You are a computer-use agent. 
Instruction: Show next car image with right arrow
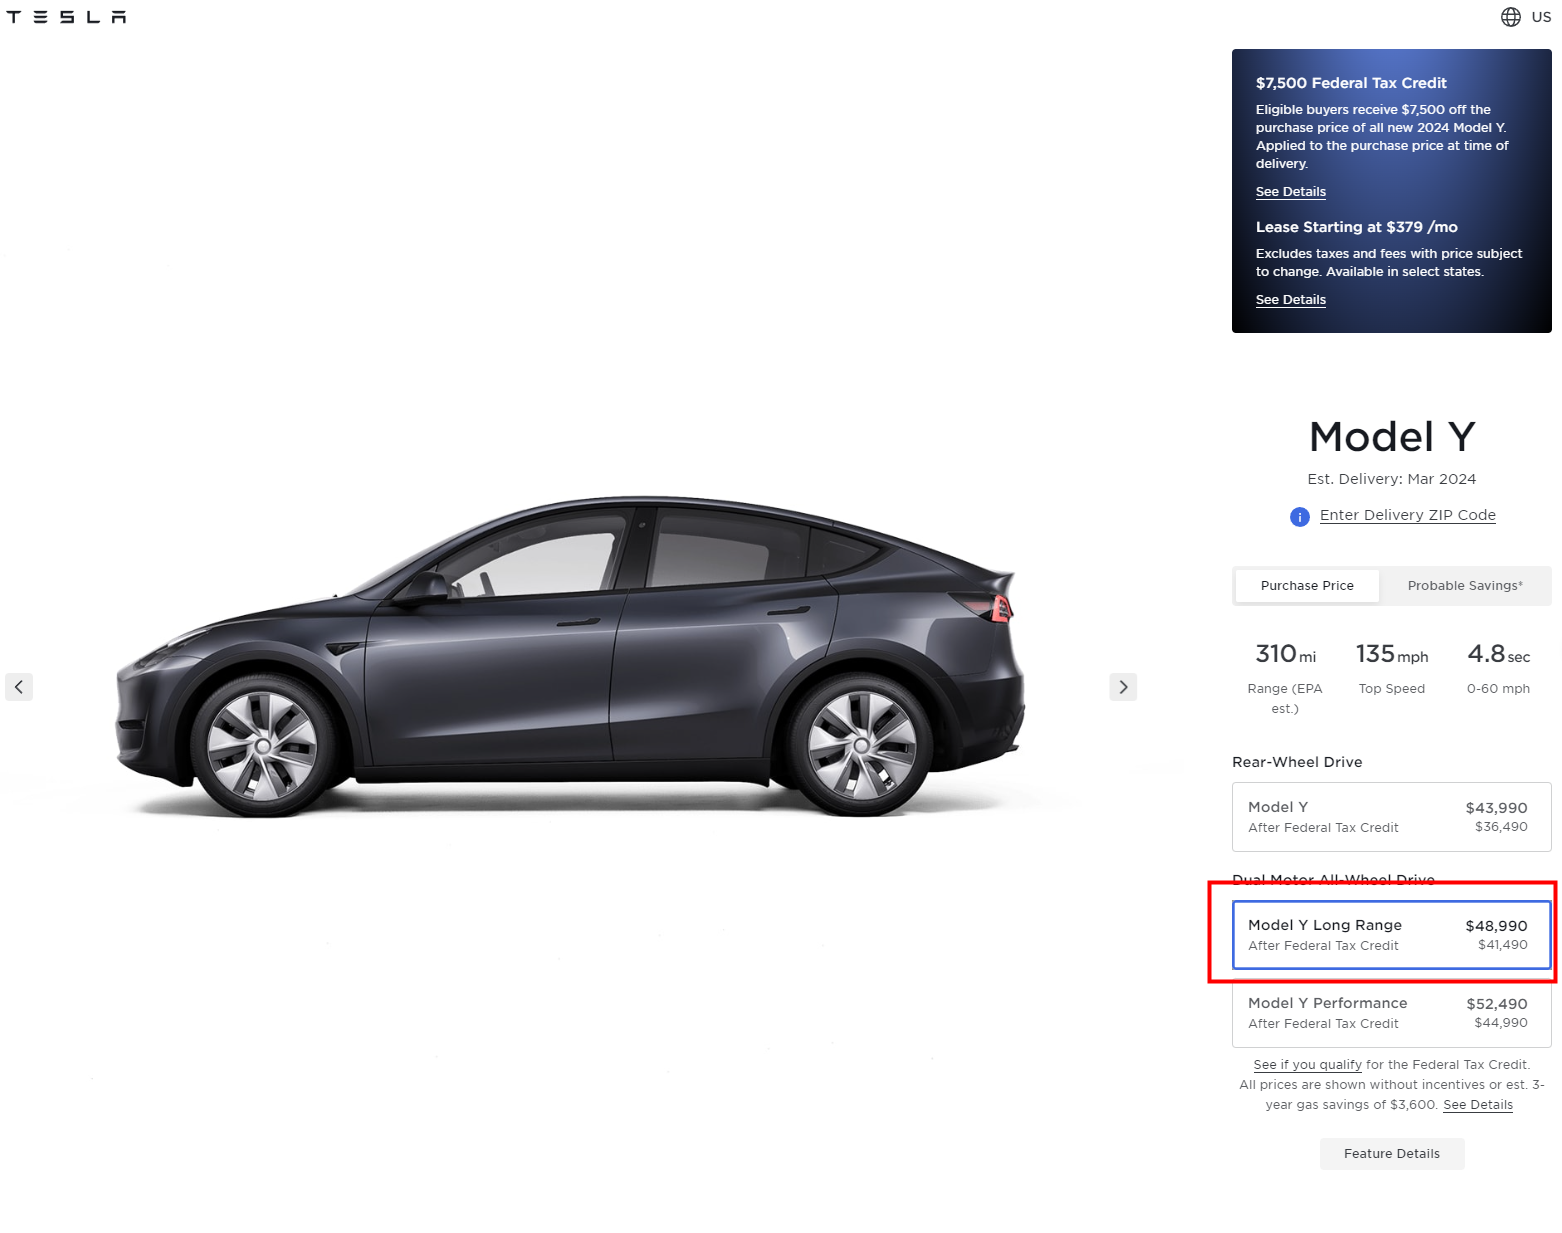click(x=1123, y=687)
